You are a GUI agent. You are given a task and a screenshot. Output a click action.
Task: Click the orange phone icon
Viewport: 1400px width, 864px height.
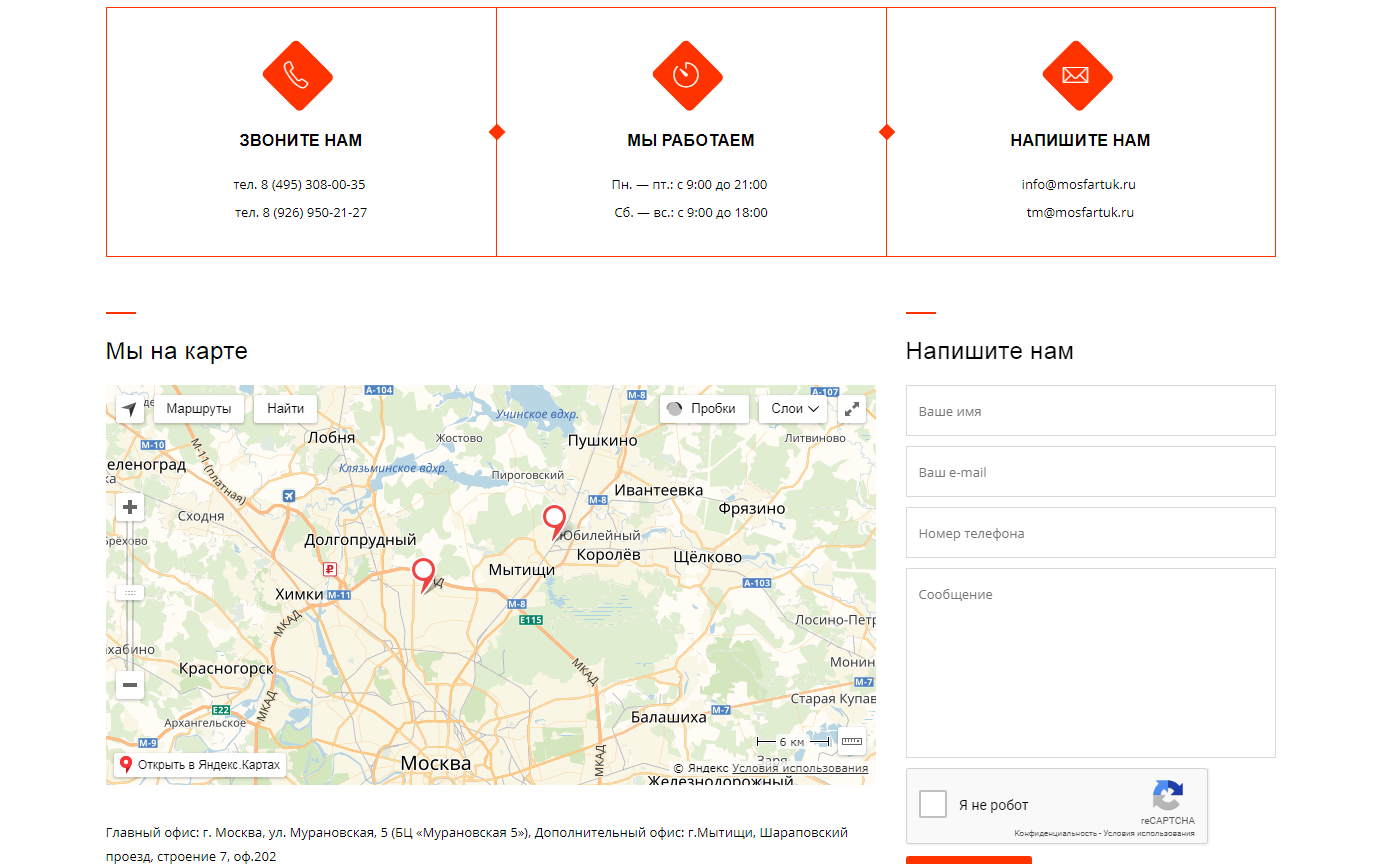click(x=297, y=76)
